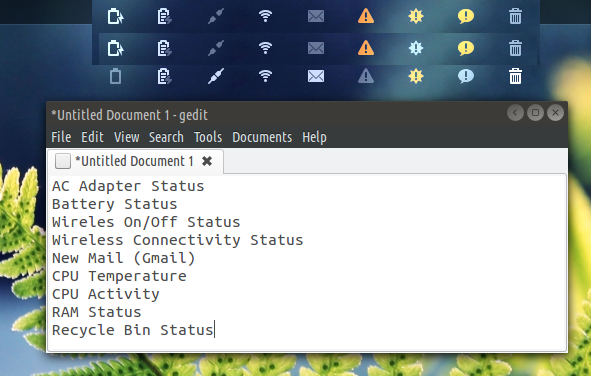Expand the Search menu
This screenshot has height=376, width=591.
click(166, 137)
